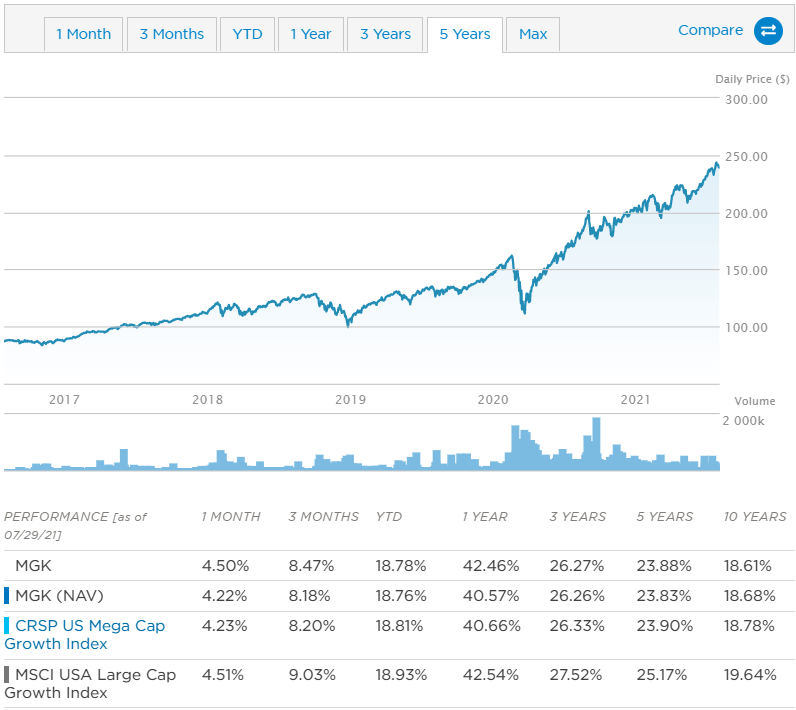Screen dimensions: 796x710
Task: Click CRSP index 3 years value 26.33%
Action: (577, 626)
